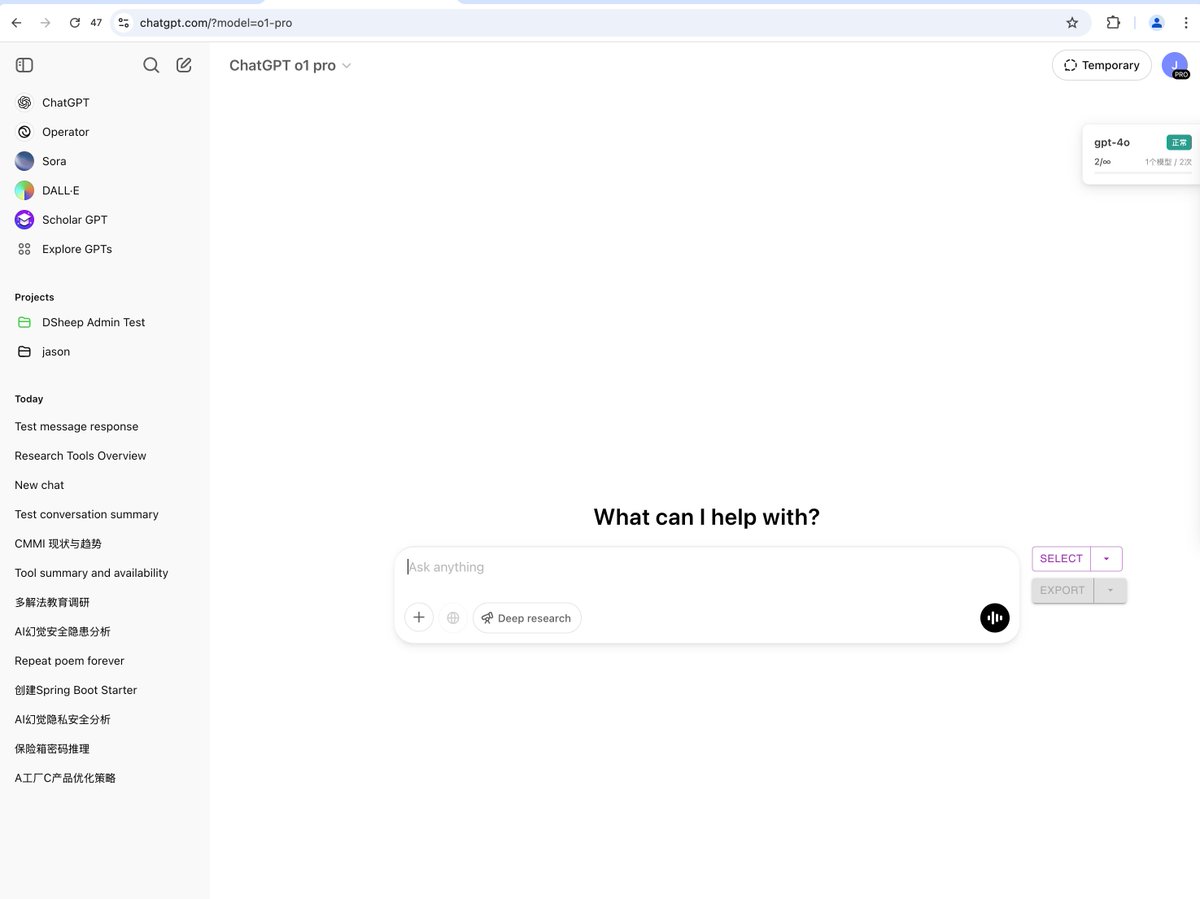Open the profile avatar with PRO badge
This screenshot has height=899, width=1200.
pyautogui.click(x=1175, y=65)
